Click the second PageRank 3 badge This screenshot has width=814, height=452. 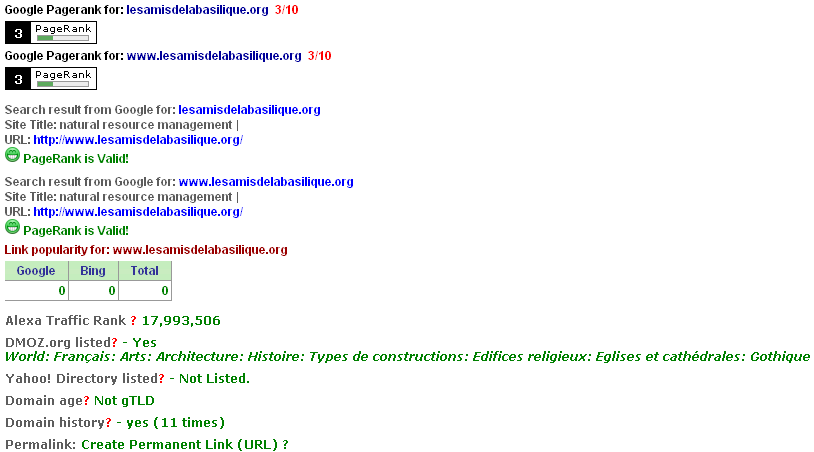pyautogui.click(x=51, y=78)
